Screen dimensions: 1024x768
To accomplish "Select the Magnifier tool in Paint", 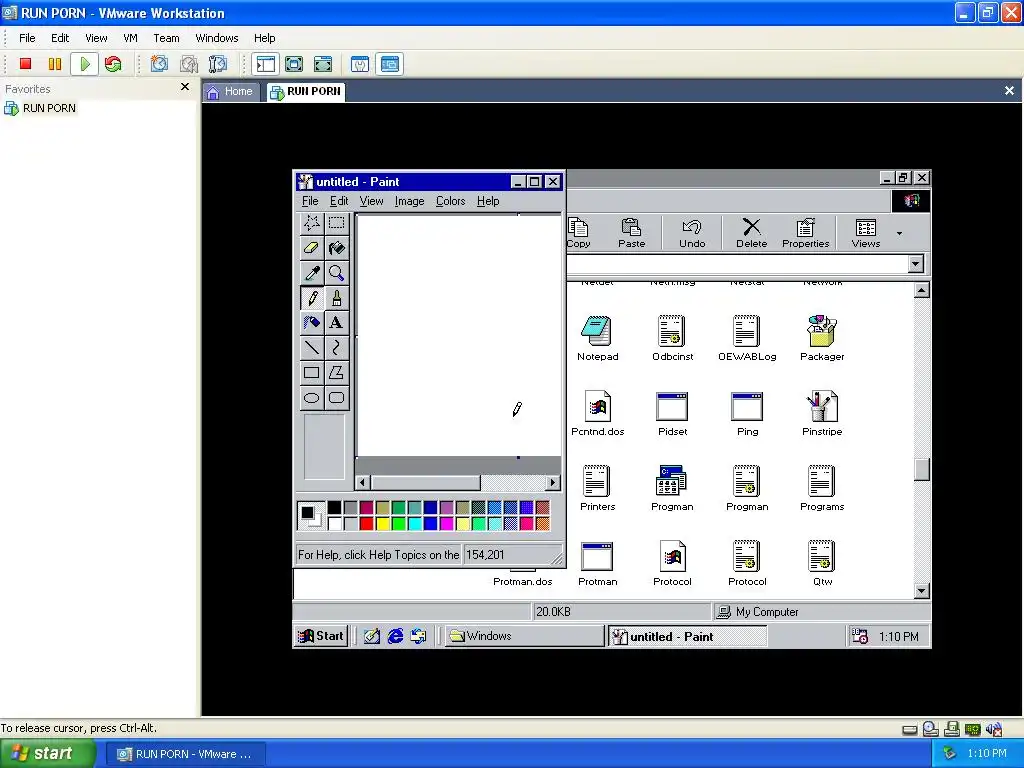I will pos(336,273).
